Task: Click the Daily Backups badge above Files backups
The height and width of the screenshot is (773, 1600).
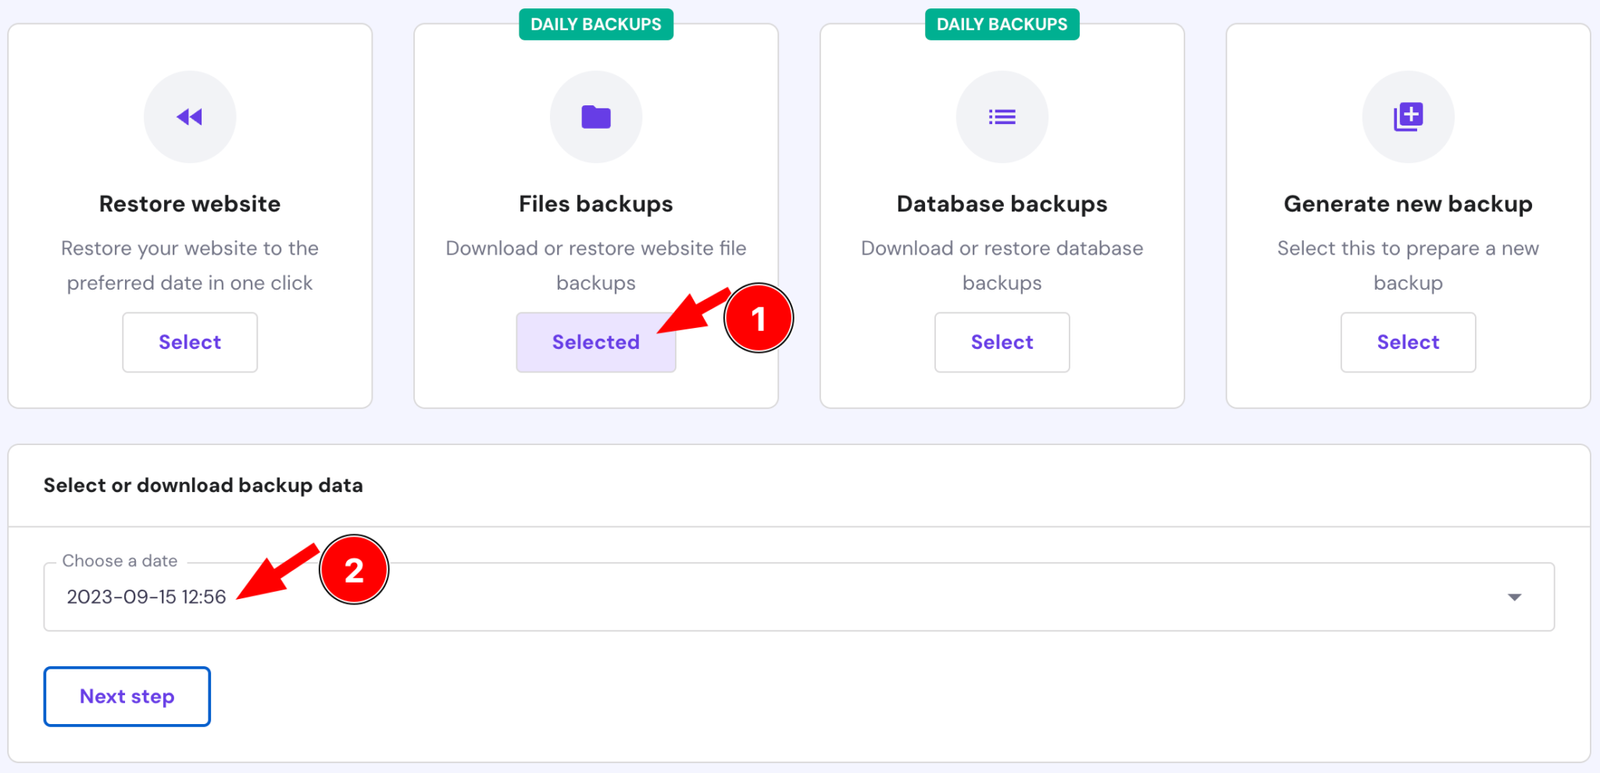Action: tap(596, 24)
